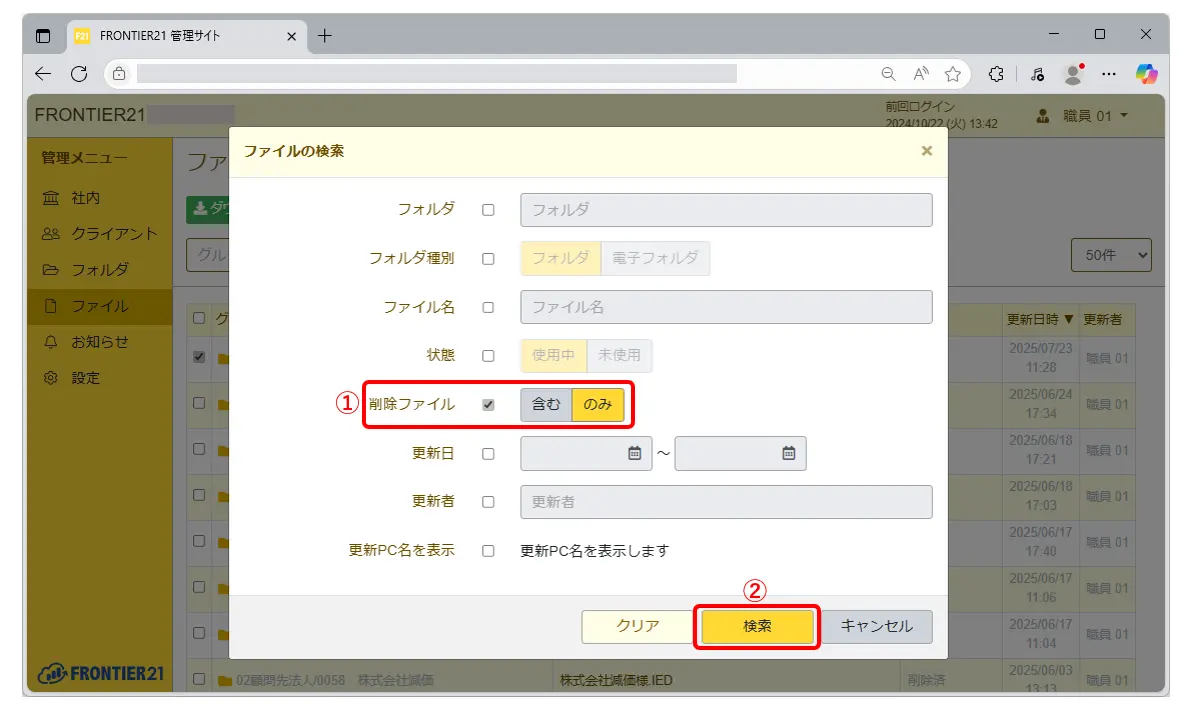This screenshot has height=711, width=1190.
Task: Click the calendar icon in the end date field
Action: 788,453
